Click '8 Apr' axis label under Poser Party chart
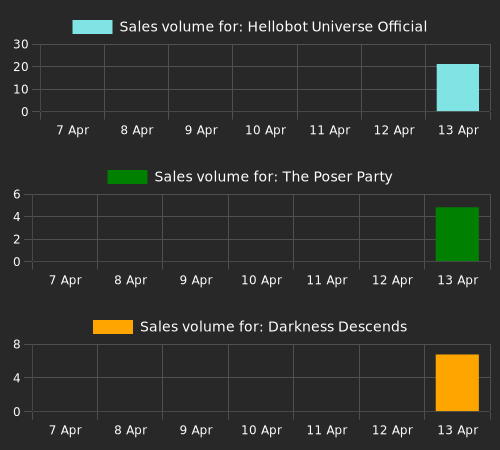 click(130, 280)
